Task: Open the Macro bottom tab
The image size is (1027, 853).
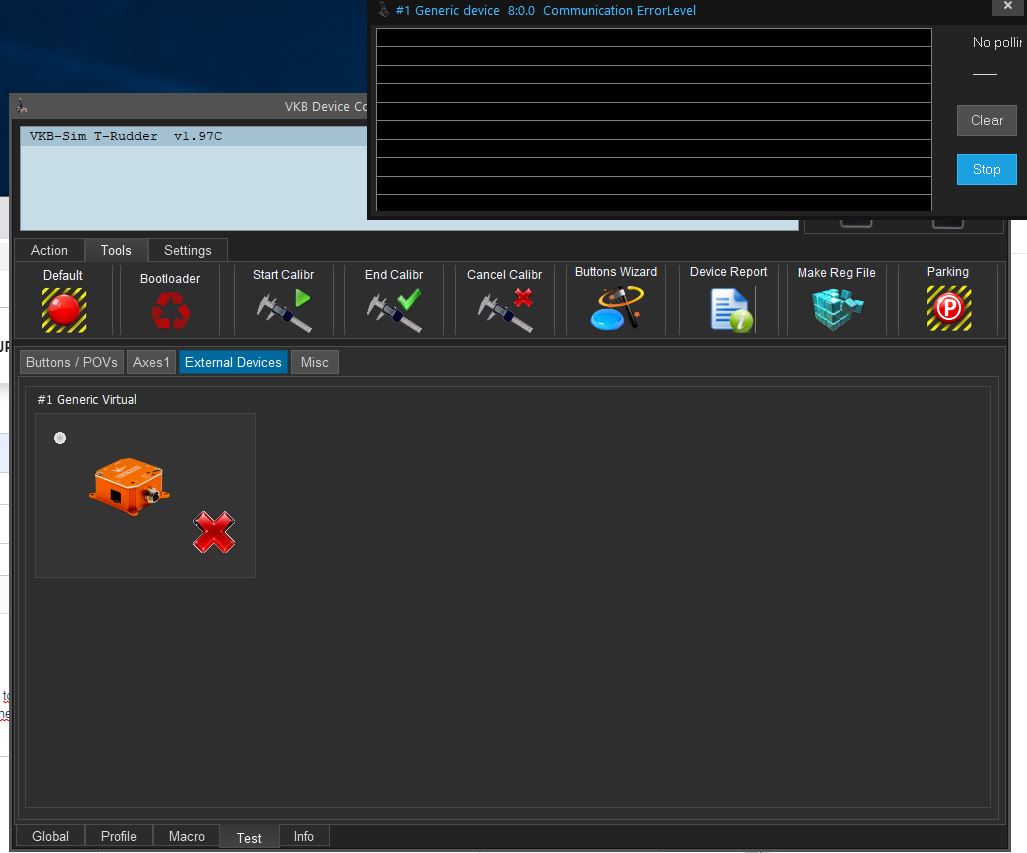Action: [x=187, y=837]
